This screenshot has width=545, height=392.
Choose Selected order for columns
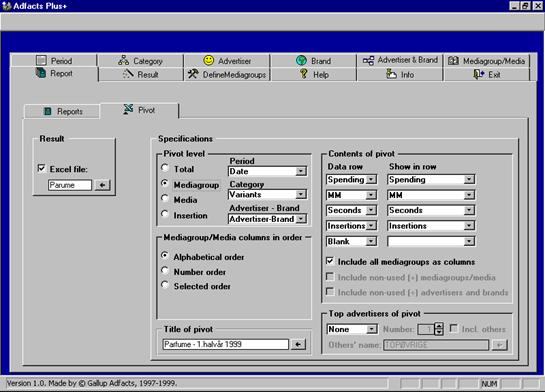pos(165,285)
